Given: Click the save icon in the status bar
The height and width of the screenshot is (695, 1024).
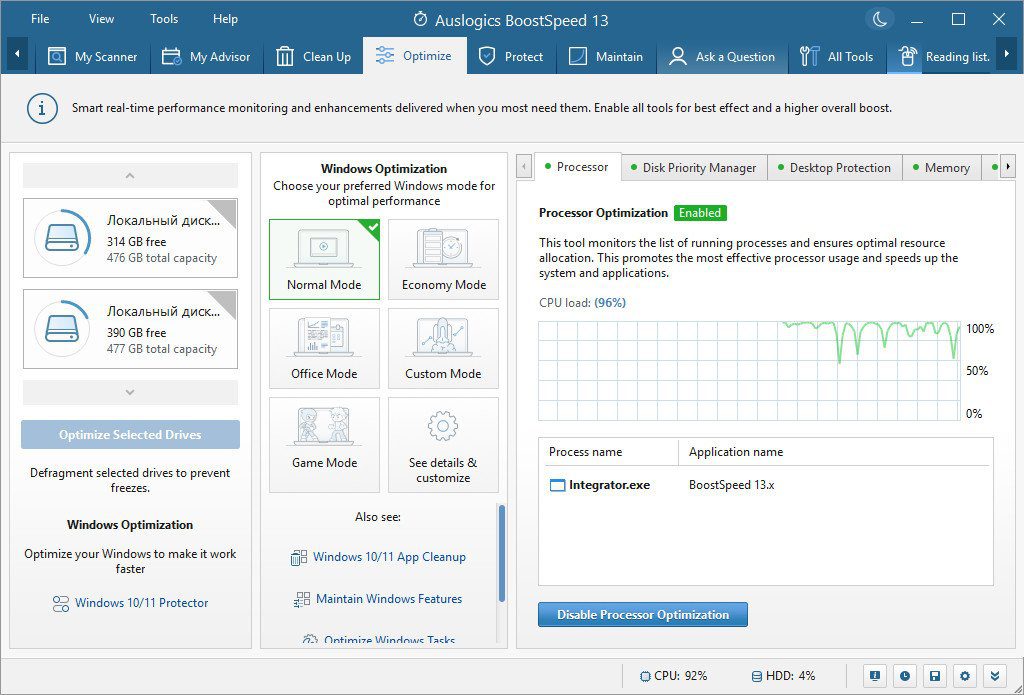Looking at the screenshot, I should (935, 676).
